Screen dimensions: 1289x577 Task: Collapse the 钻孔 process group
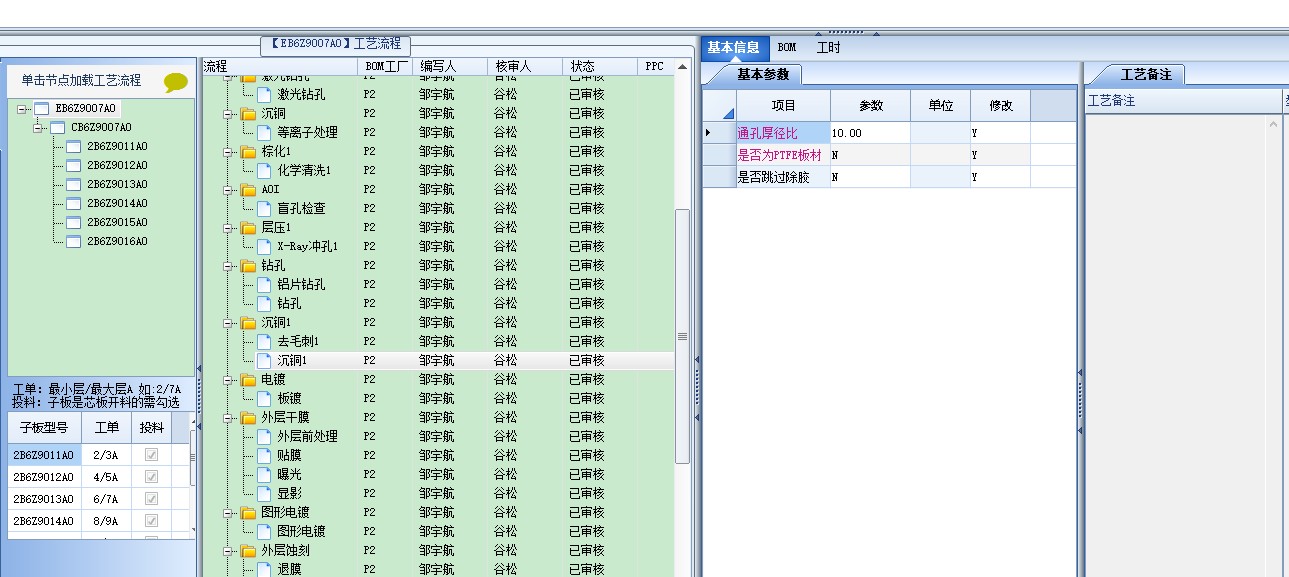[x=229, y=265]
